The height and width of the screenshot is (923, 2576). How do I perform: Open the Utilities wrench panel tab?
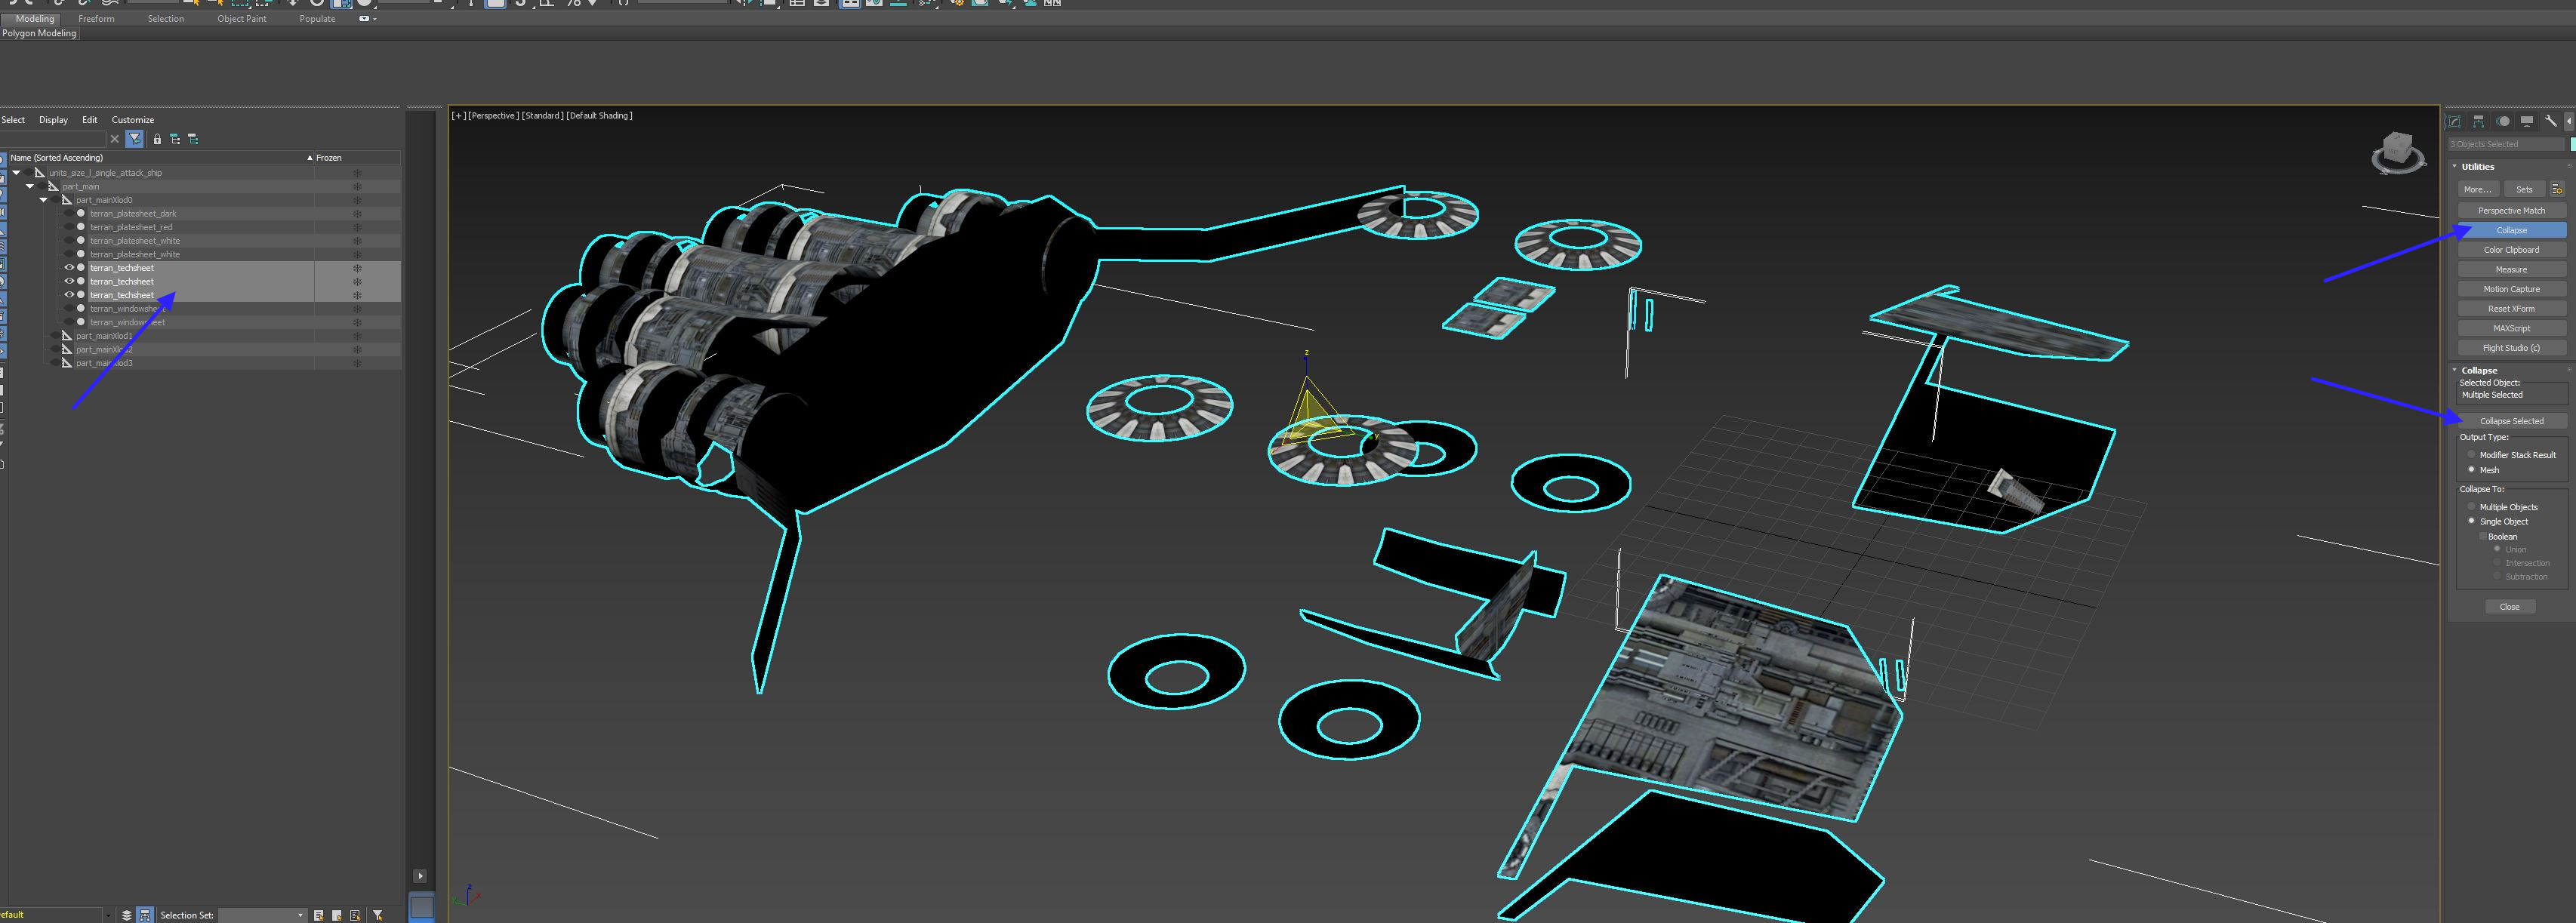tap(2550, 121)
